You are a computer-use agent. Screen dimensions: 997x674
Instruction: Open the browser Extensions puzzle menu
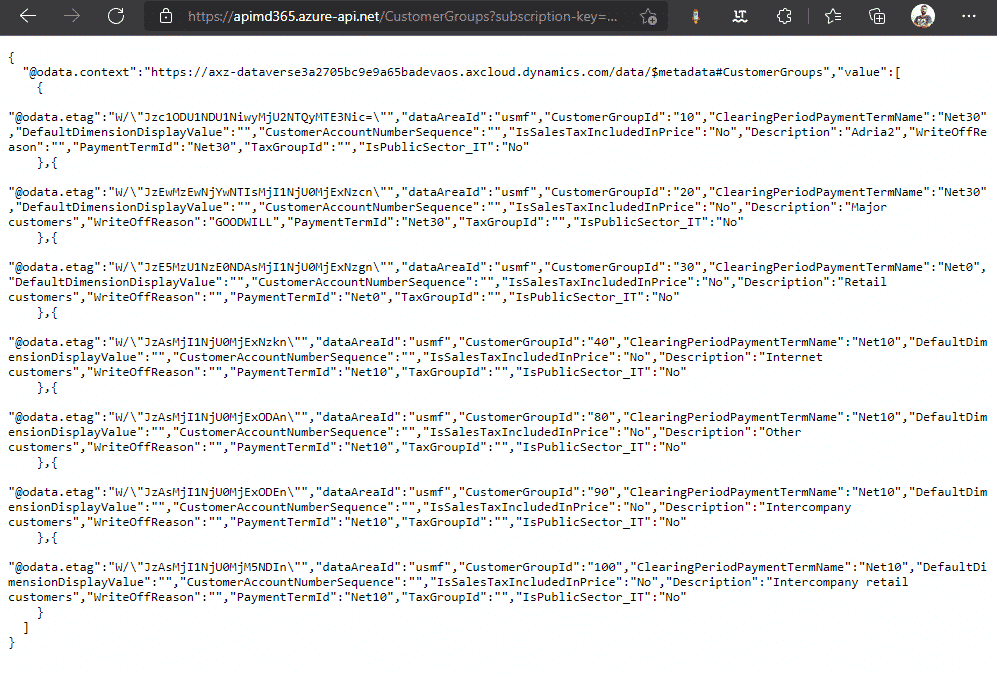(784, 16)
